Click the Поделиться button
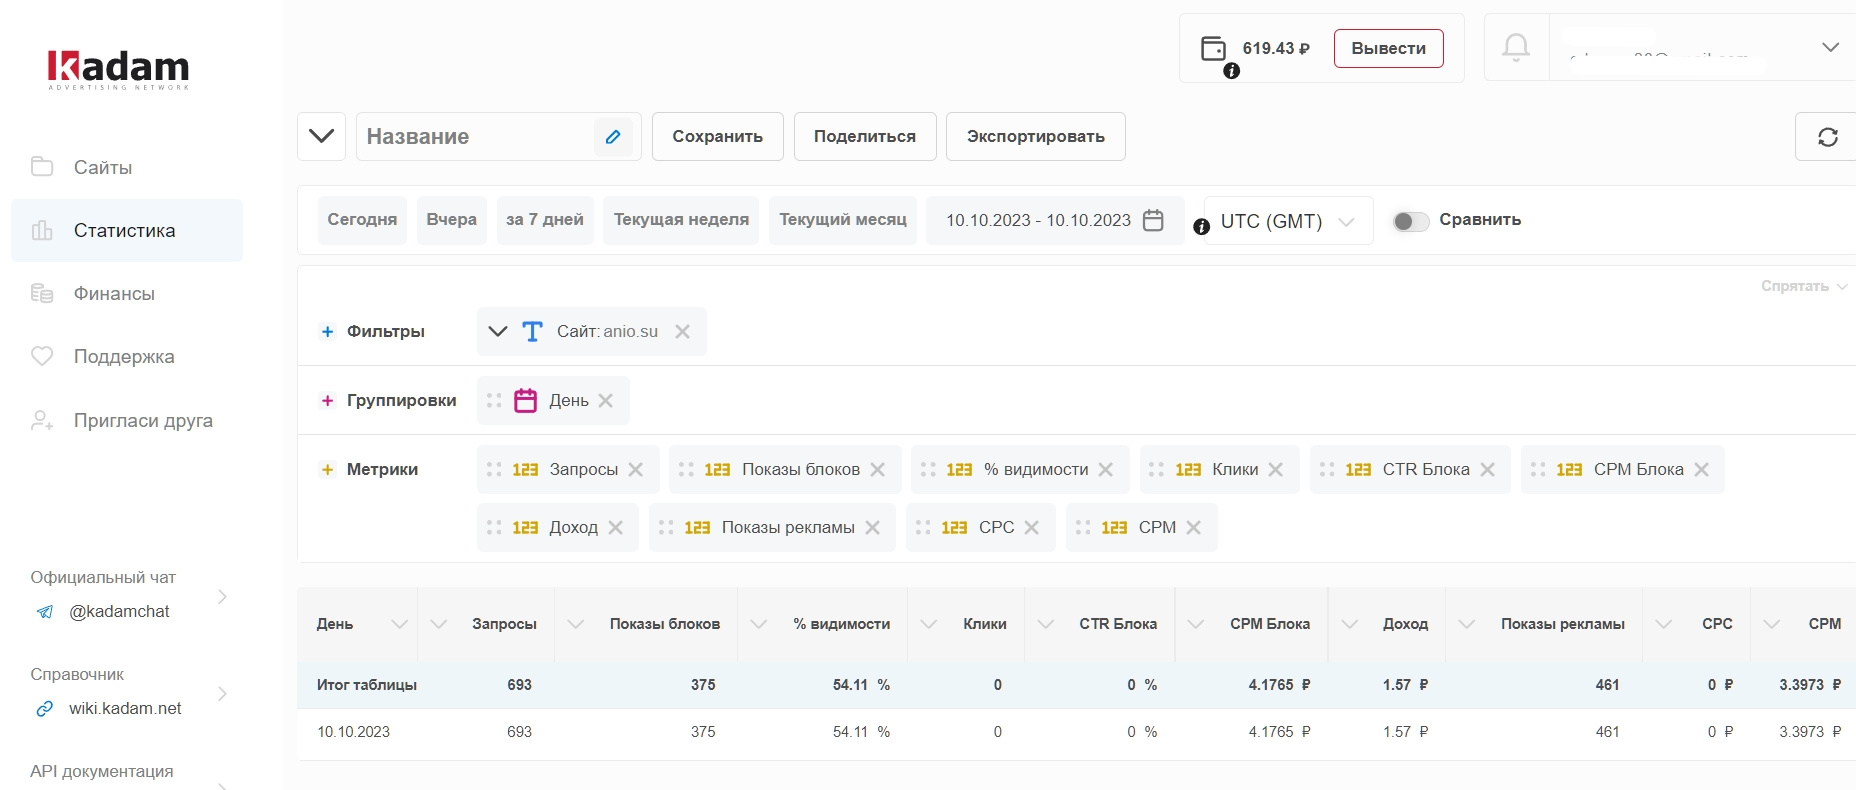Image resolution: width=1856 pixels, height=790 pixels. [x=865, y=136]
